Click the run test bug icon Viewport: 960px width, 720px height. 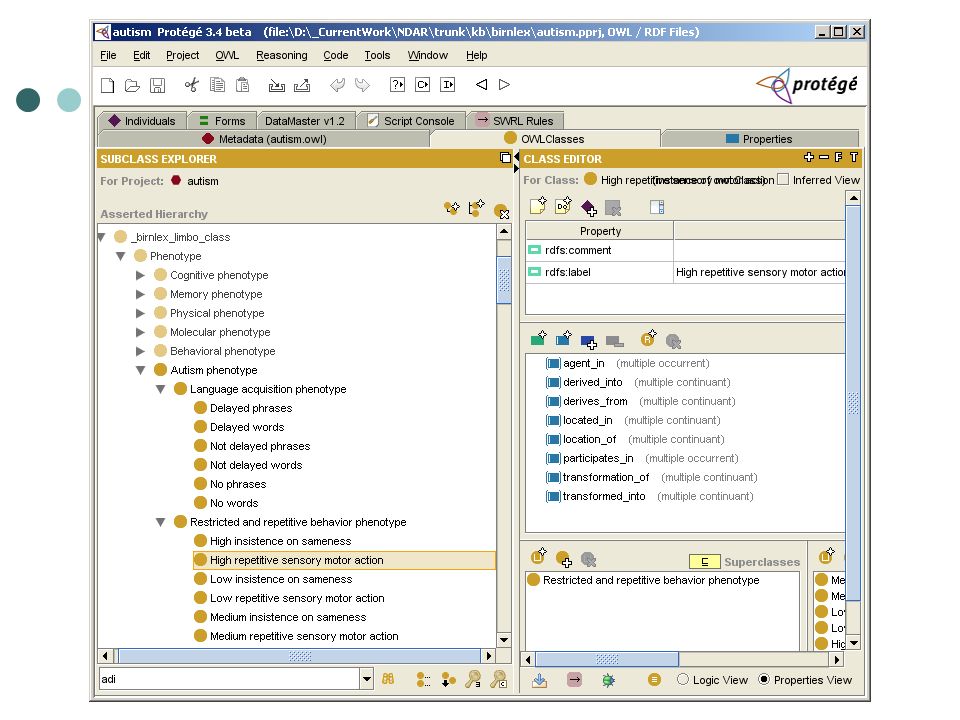pyautogui.click(x=608, y=680)
